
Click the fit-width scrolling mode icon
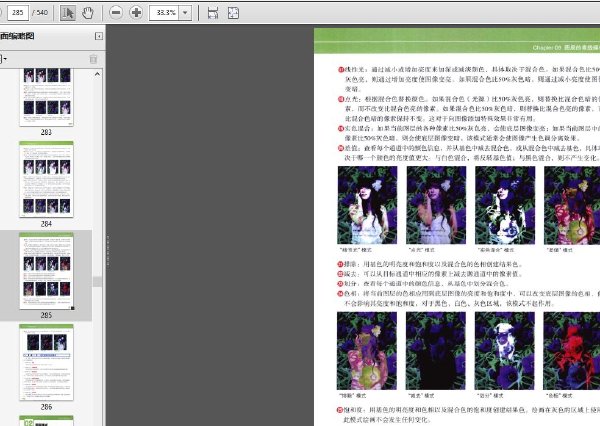[x=213, y=13]
